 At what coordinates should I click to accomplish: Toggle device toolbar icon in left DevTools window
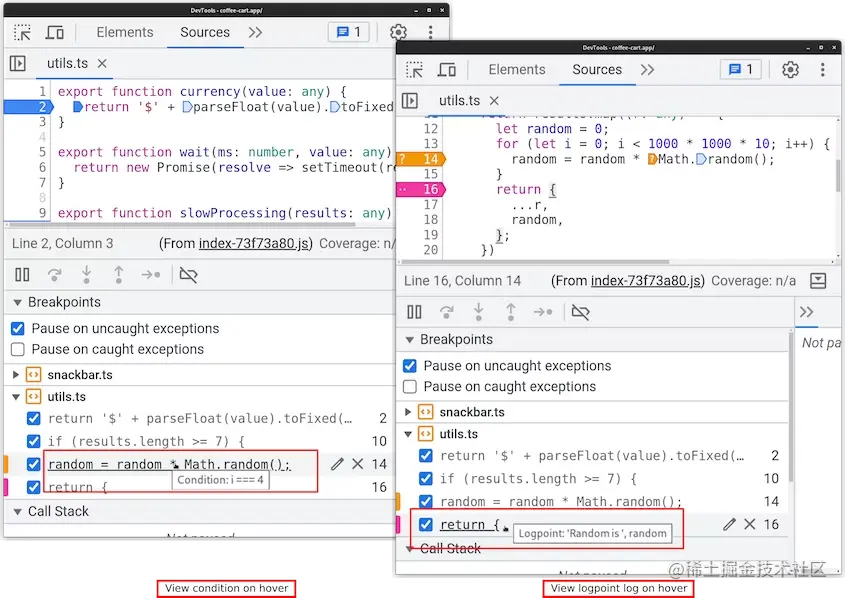[x=54, y=32]
